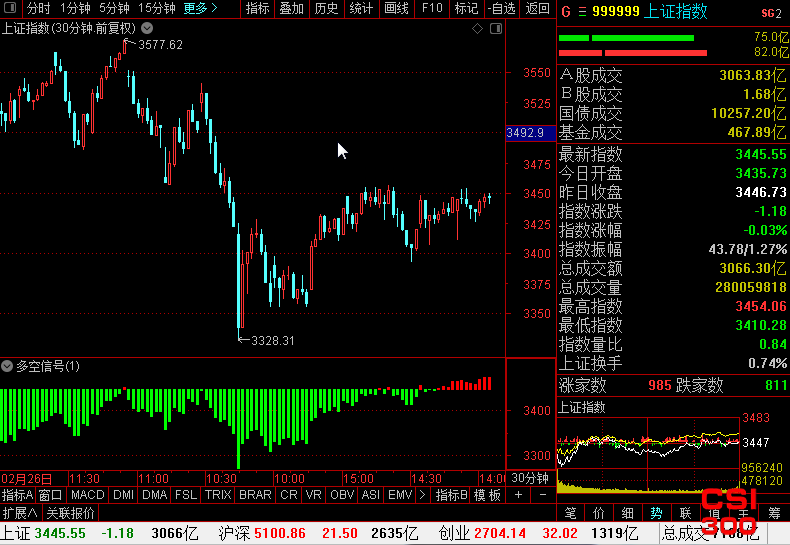Open 关联报价 related quotes
Image resolution: width=790 pixels, height=545 pixels.
(x=71, y=513)
